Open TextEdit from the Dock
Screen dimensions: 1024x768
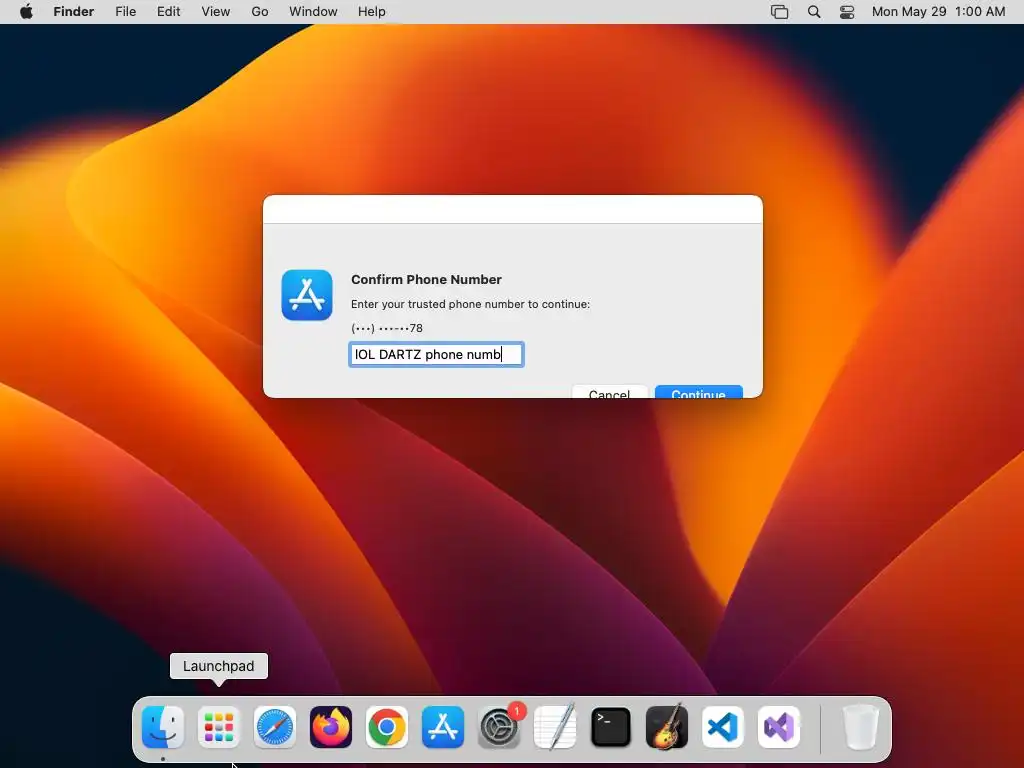(x=555, y=726)
